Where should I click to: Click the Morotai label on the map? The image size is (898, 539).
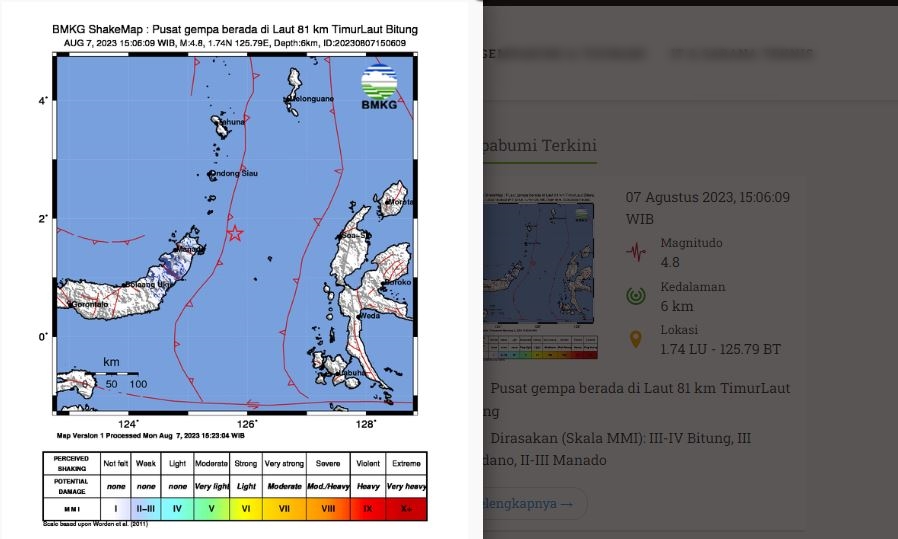click(x=400, y=202)
